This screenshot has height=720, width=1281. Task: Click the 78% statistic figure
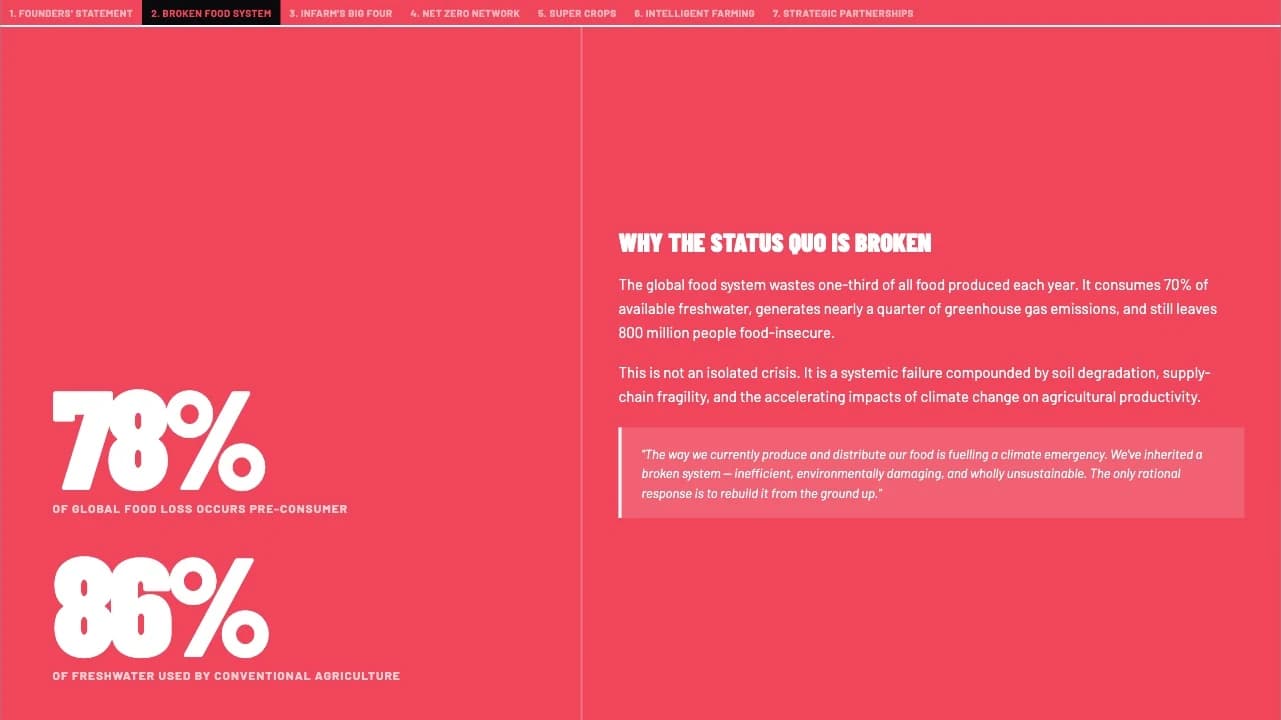pos(159,439)
